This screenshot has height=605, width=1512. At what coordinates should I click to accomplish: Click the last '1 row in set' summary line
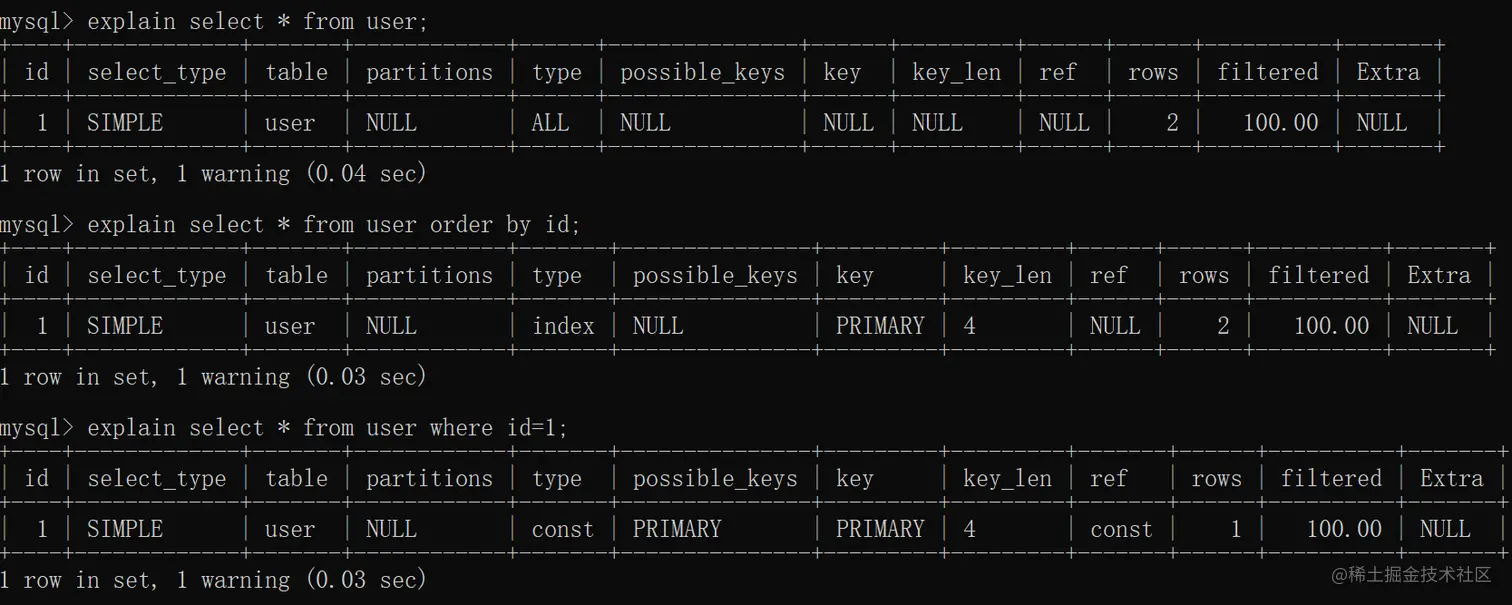(213, 579)
